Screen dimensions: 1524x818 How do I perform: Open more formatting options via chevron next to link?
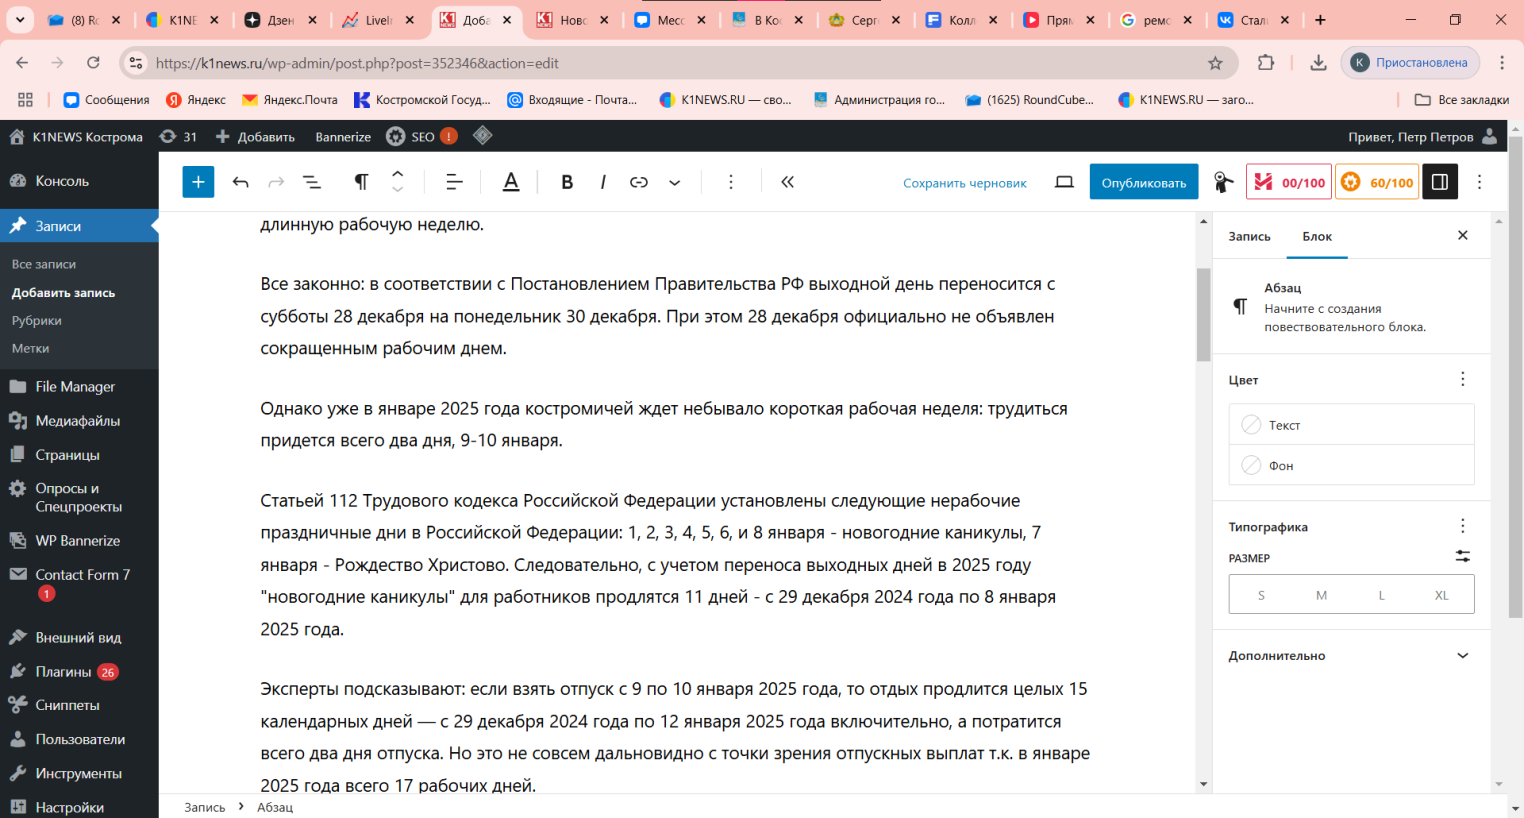675,182
